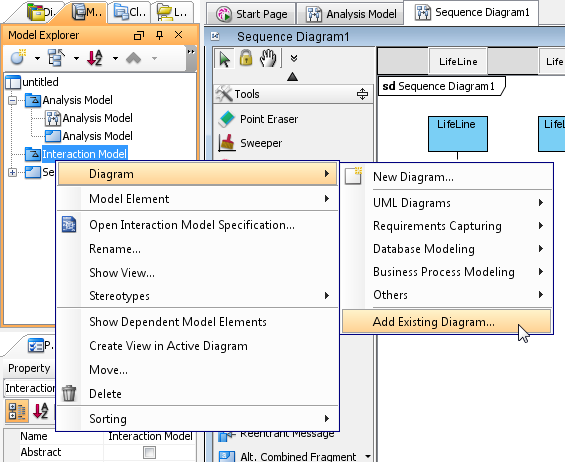Close the Model Explorer panel

point(178,35)
